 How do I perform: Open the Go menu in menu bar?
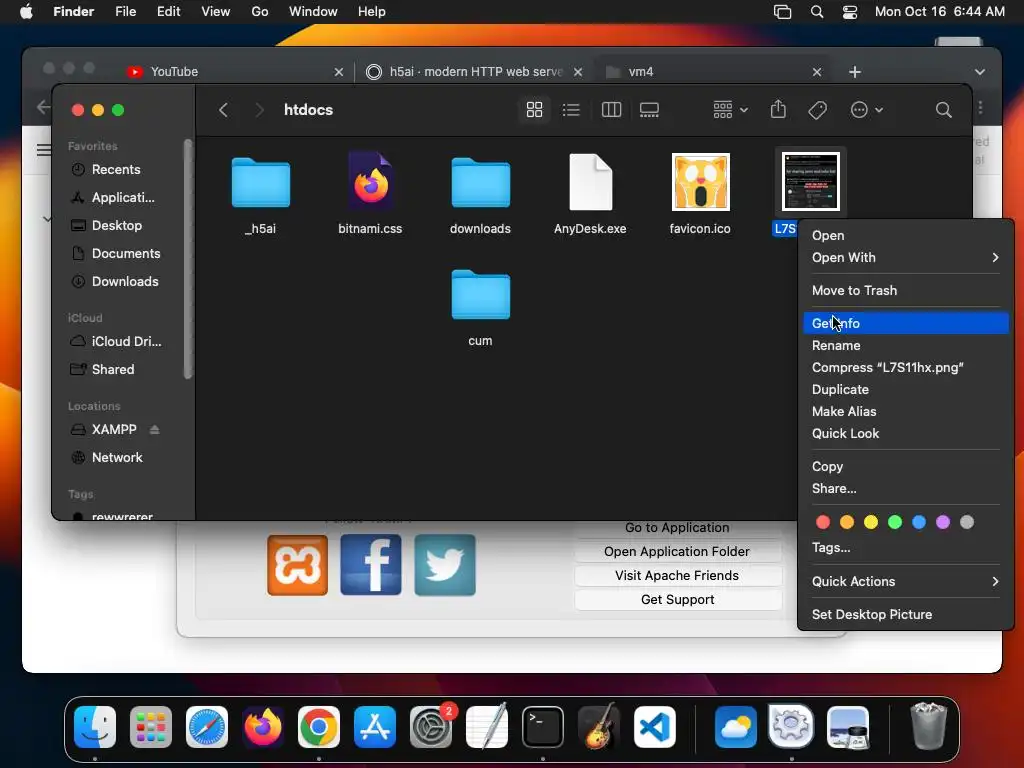coord(260,12)
